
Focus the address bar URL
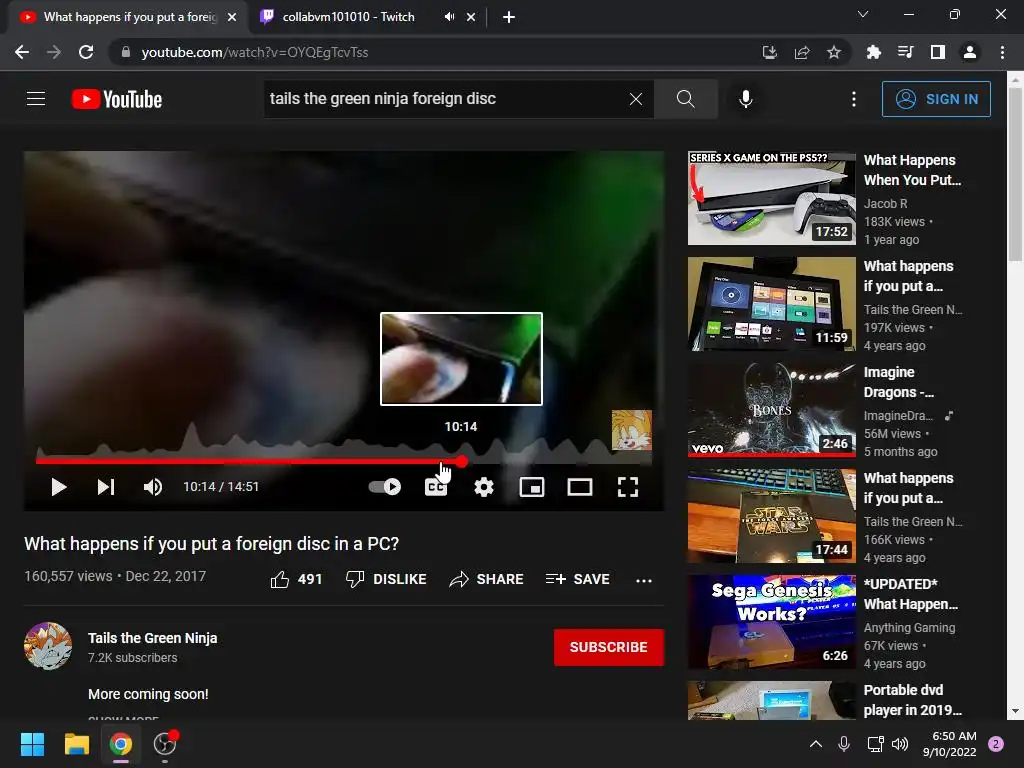point(255,52)
